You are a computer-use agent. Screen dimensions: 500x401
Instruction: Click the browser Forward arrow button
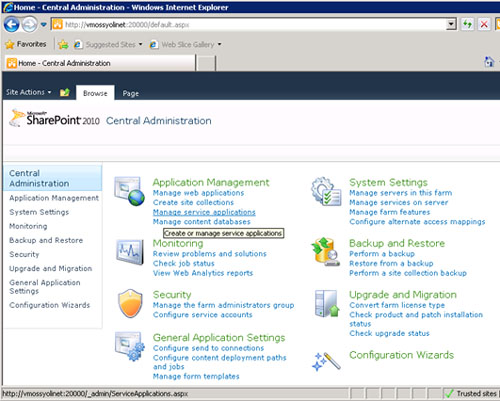pos(30,25)
